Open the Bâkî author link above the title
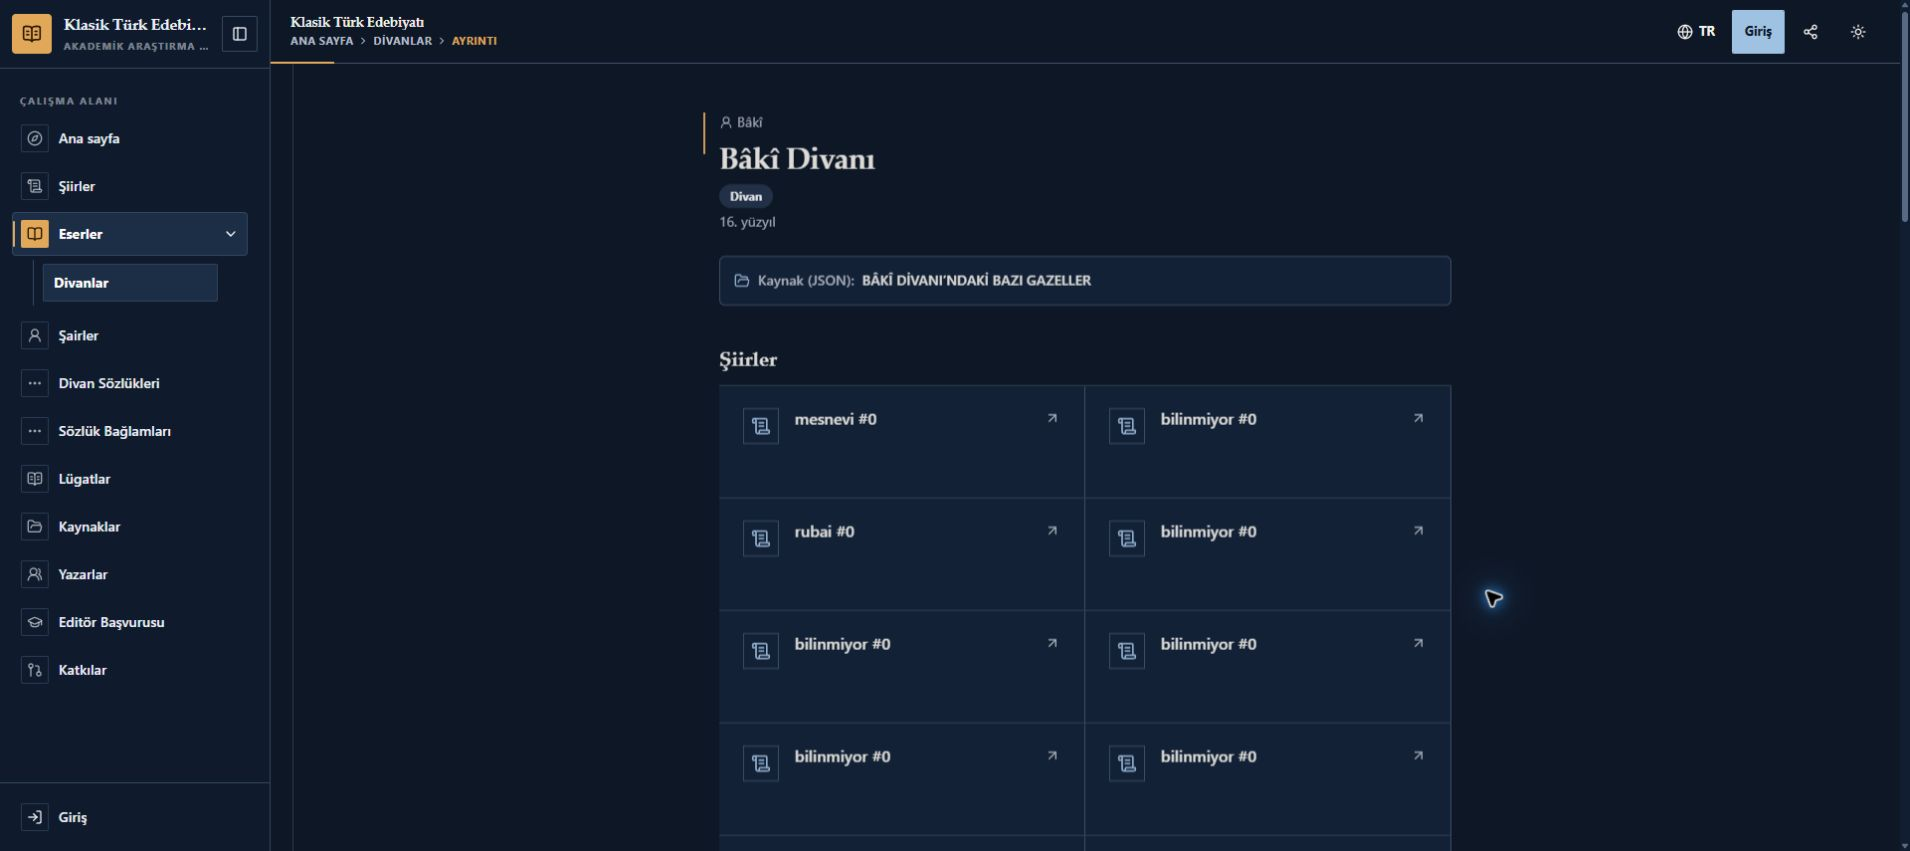 point(741,123)
